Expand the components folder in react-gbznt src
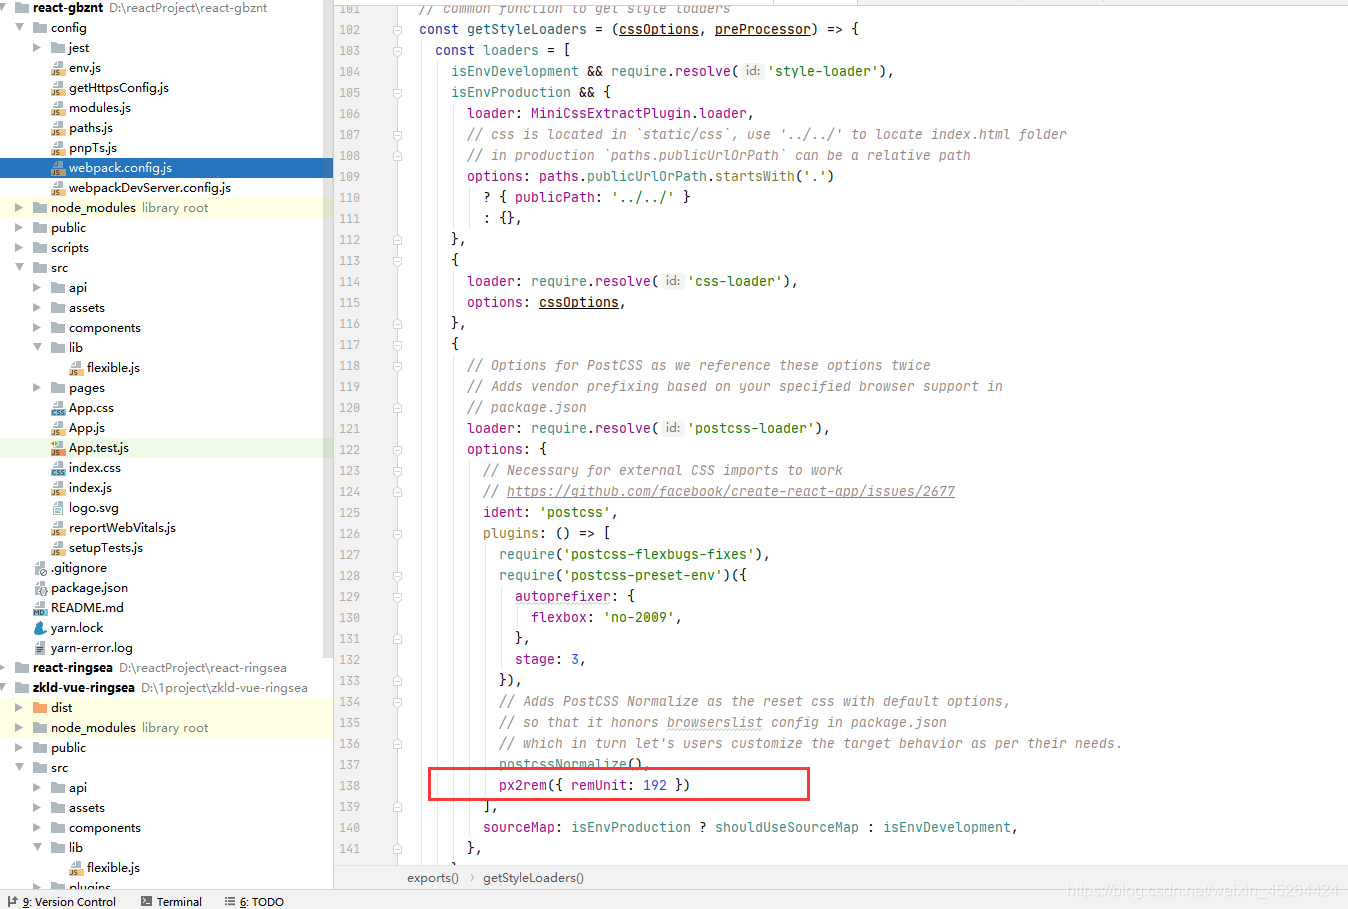 point(37,328)
